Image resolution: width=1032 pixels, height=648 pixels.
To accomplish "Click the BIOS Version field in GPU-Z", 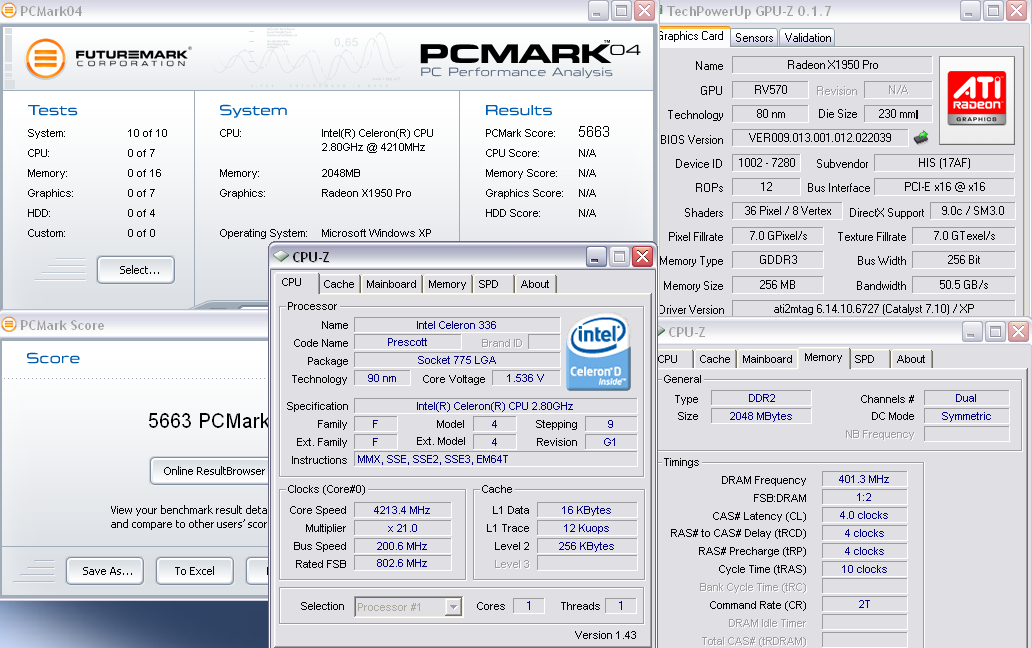I will coord(819,137).
